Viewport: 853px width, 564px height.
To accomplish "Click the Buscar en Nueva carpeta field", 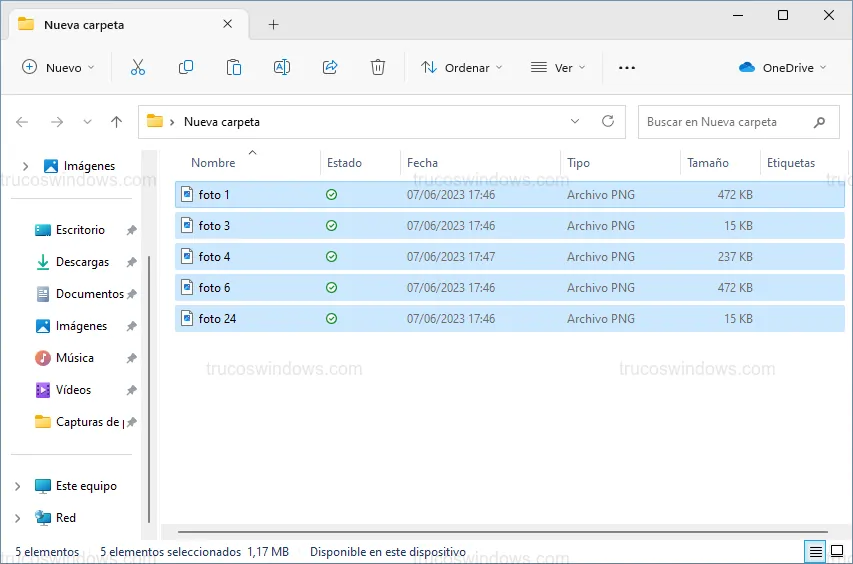I will 725,122.
